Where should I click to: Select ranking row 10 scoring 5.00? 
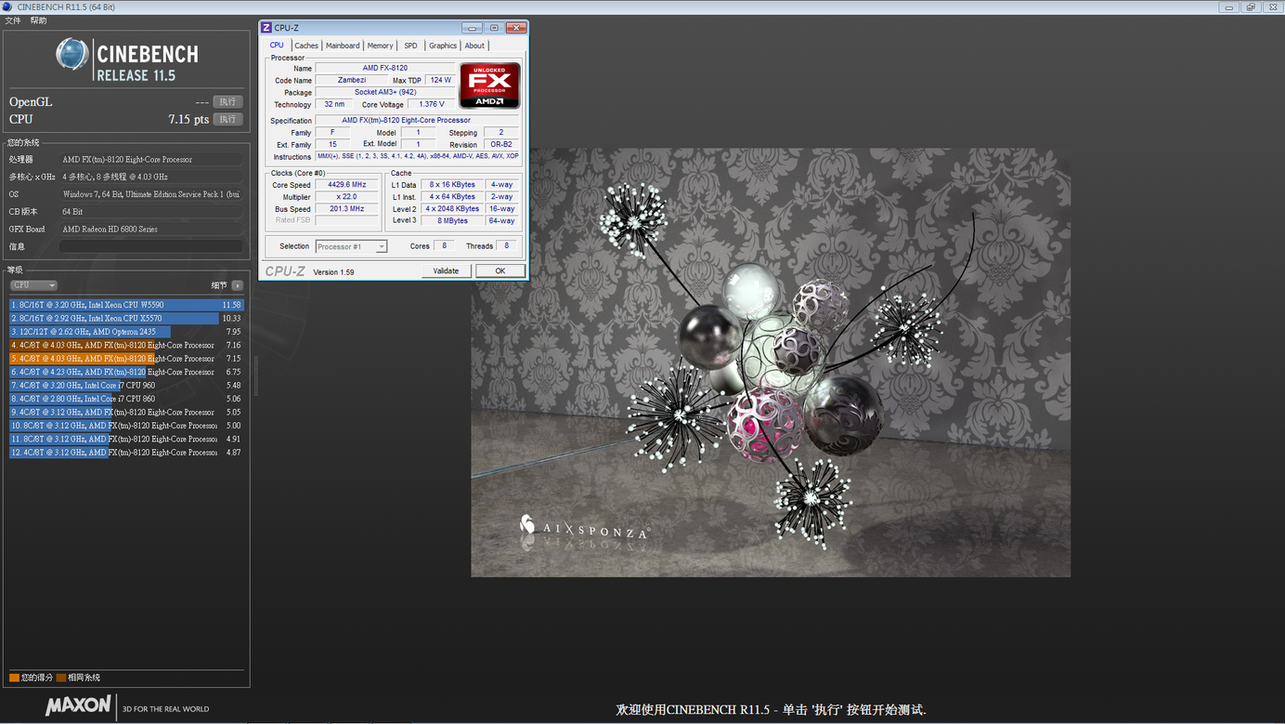pyautogui.click(x=127, y=425)
